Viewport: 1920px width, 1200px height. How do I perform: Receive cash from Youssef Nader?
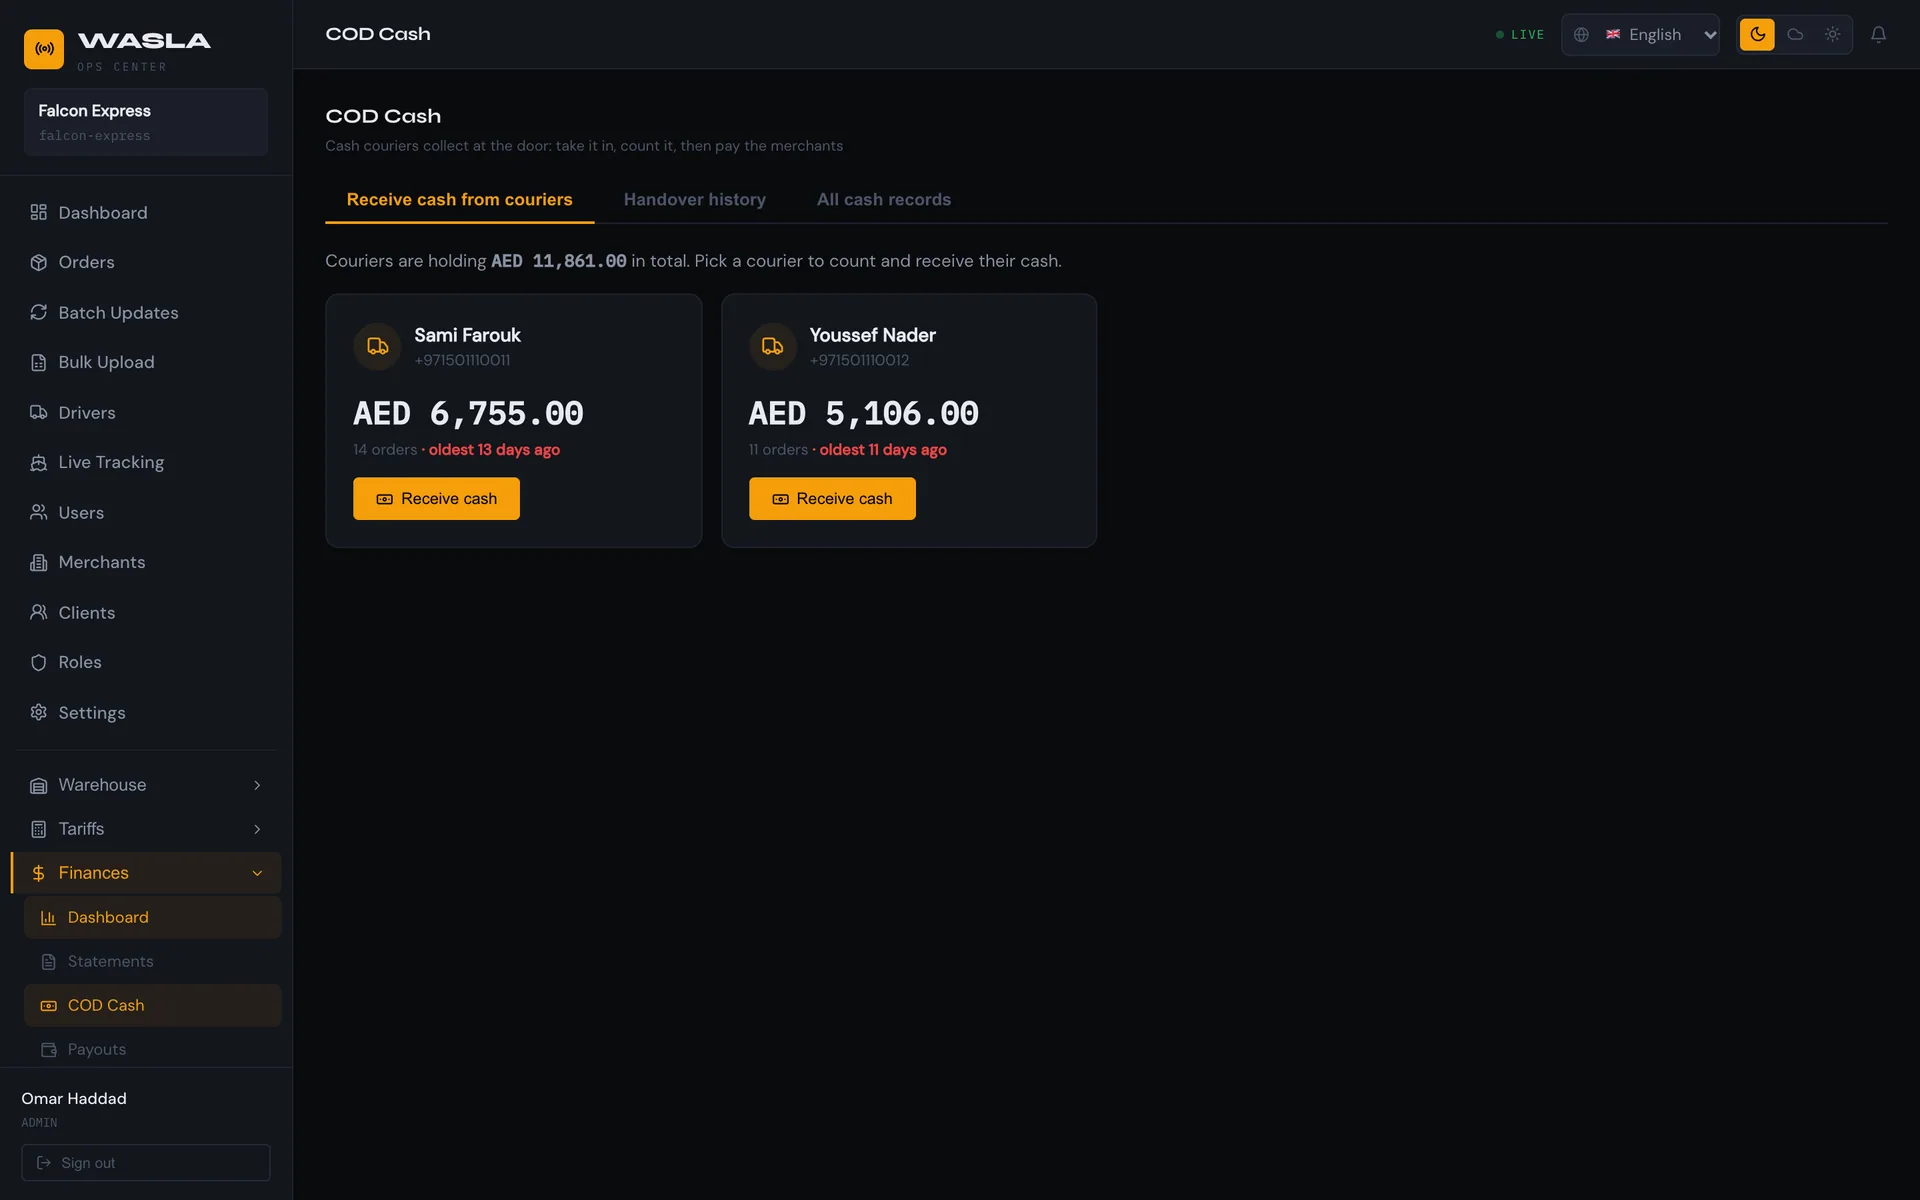832,498
